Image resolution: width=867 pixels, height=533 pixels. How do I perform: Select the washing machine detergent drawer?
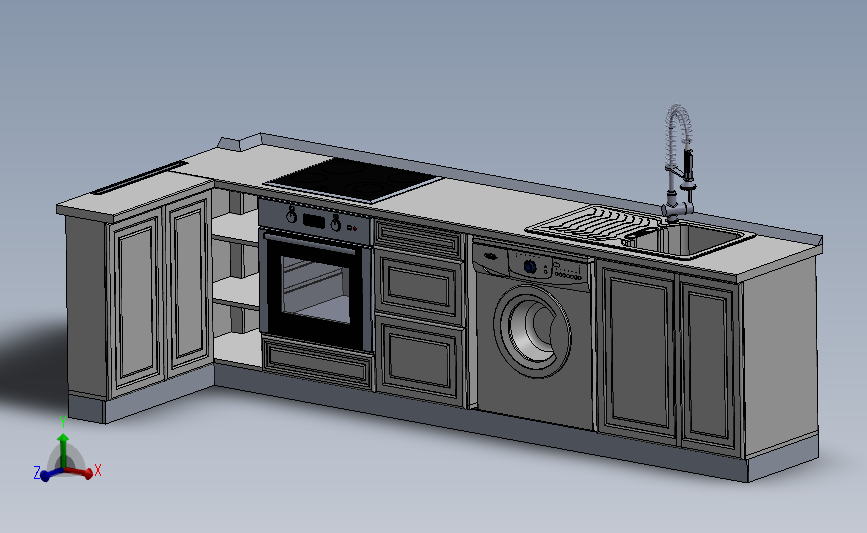[x=490, y=258]
